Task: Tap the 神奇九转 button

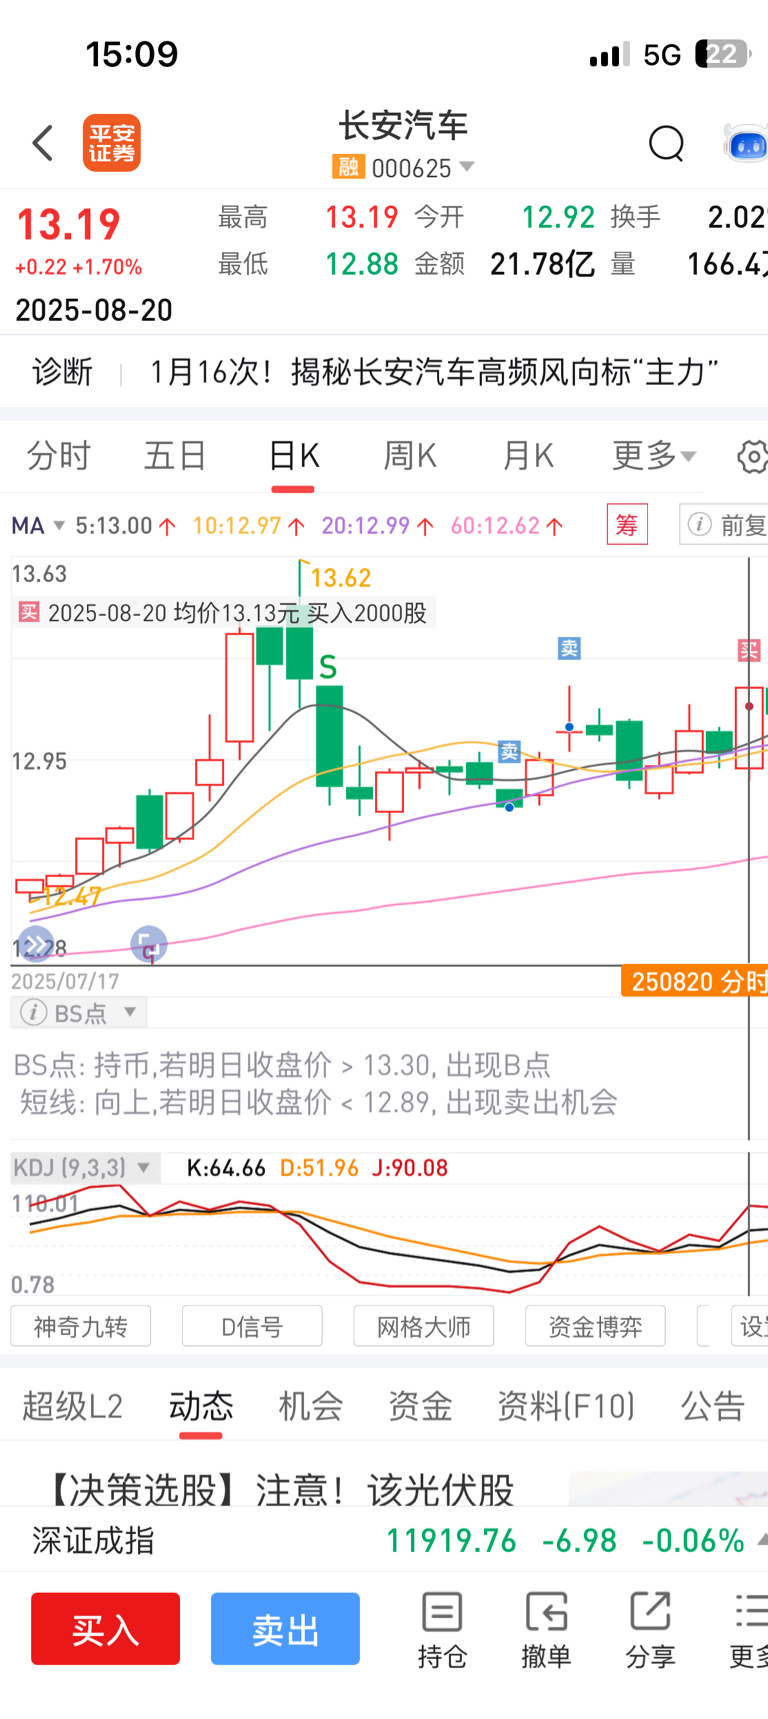Action: tap(81, 1326)
